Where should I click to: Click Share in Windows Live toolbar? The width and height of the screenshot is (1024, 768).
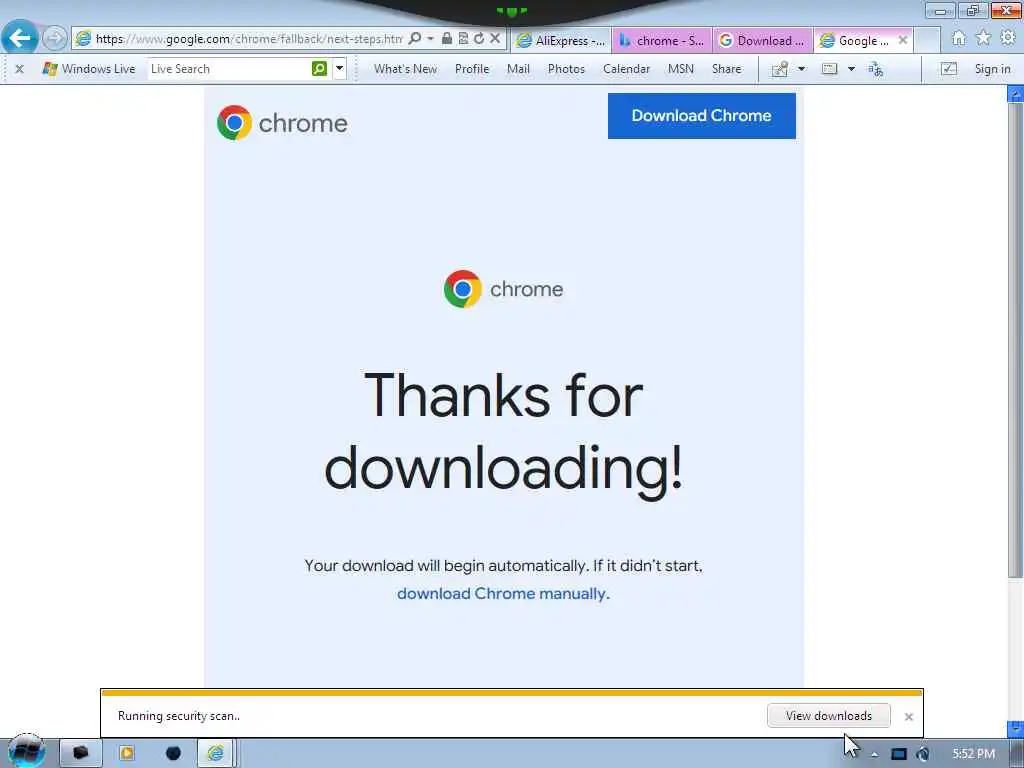[726, 69]
